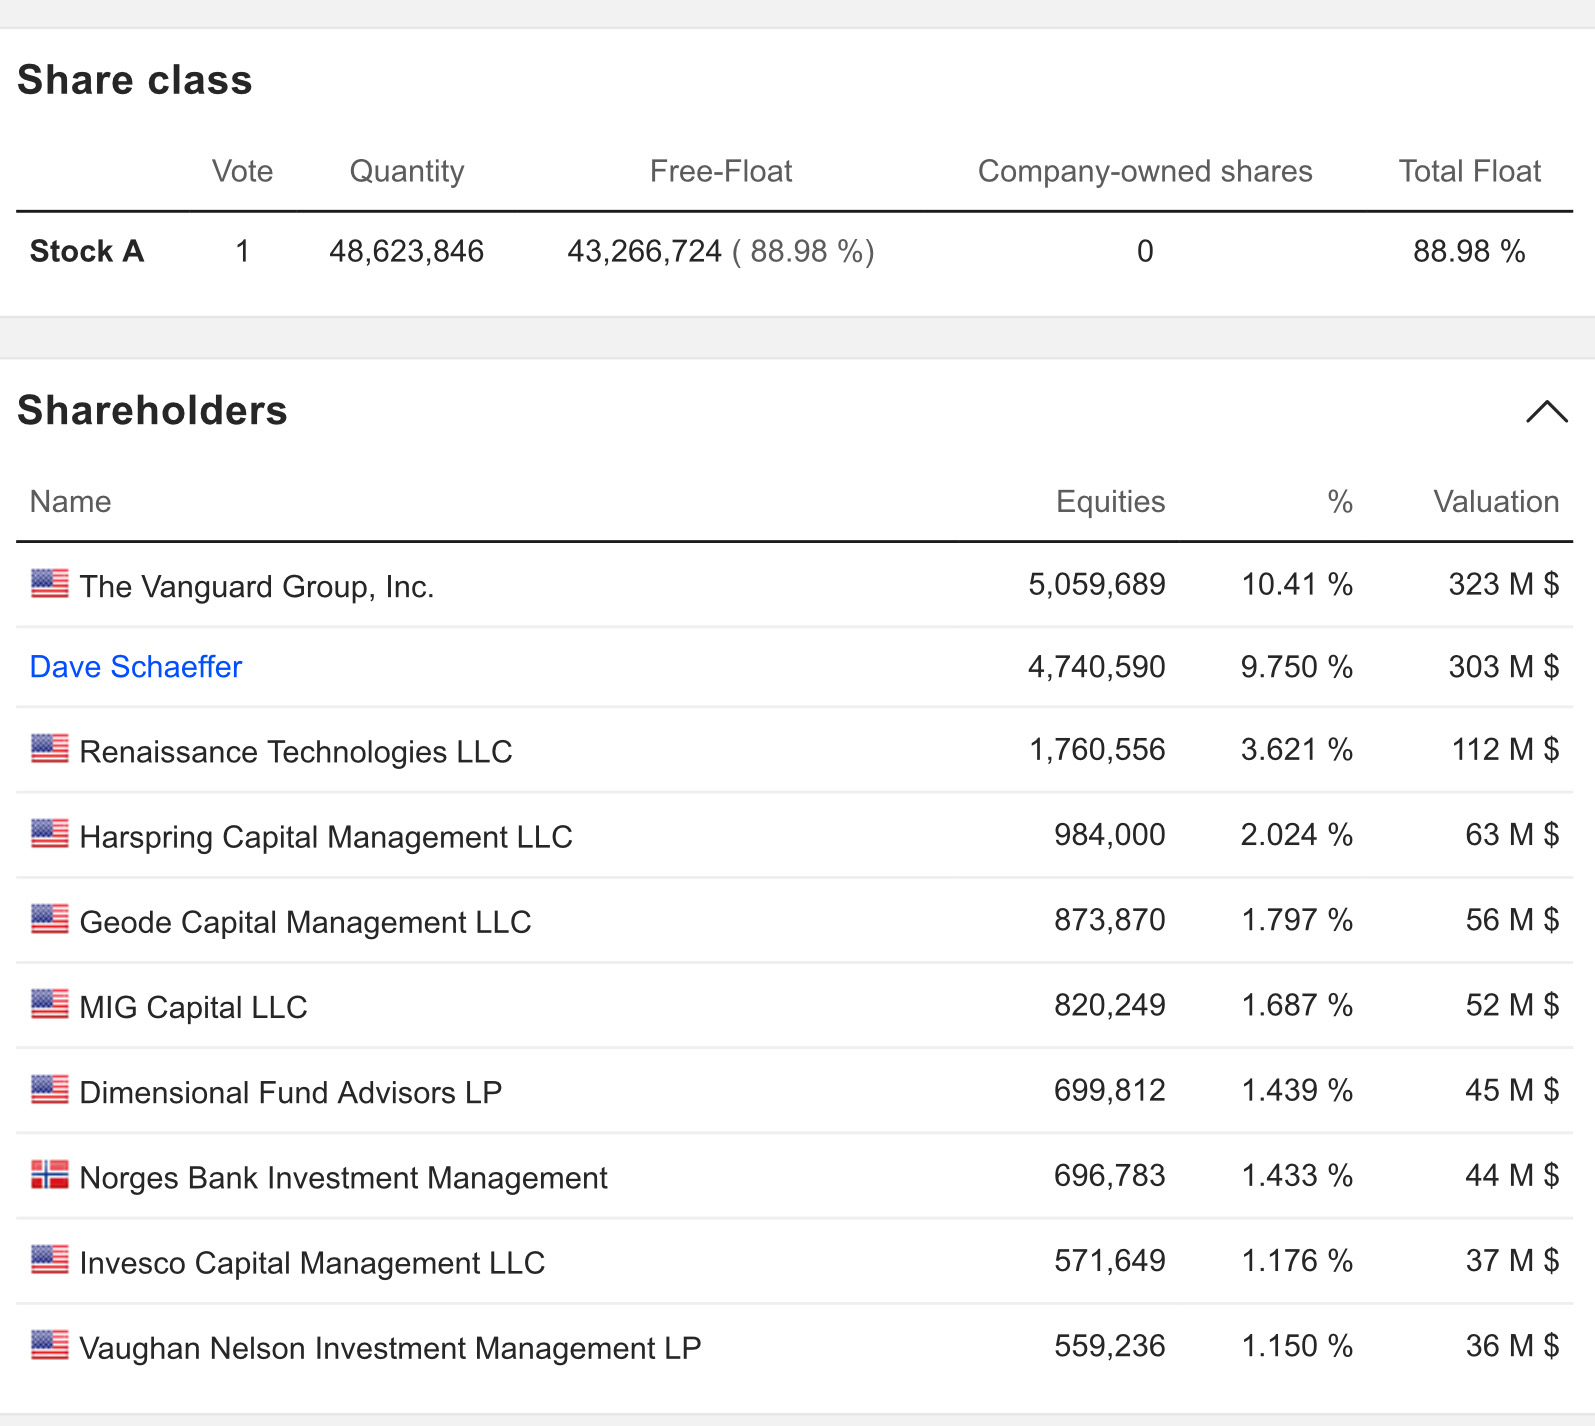This screenshot has height=1426, width=1595.
Task: Click Vanguard percentage 10.41 %
Action: (x=1297, y=584)
